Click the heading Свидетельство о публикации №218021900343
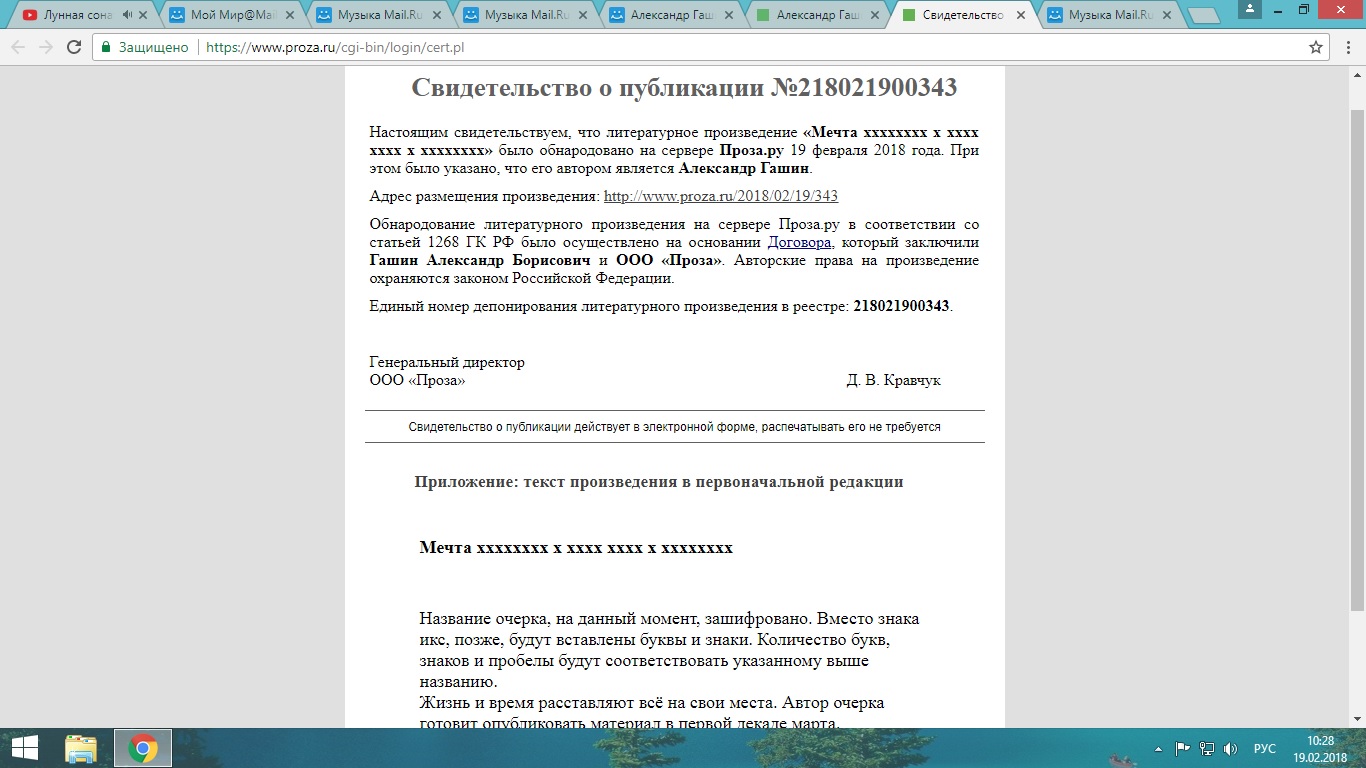The height and width of the screenshot is (768, 1366). coord(684,87)
